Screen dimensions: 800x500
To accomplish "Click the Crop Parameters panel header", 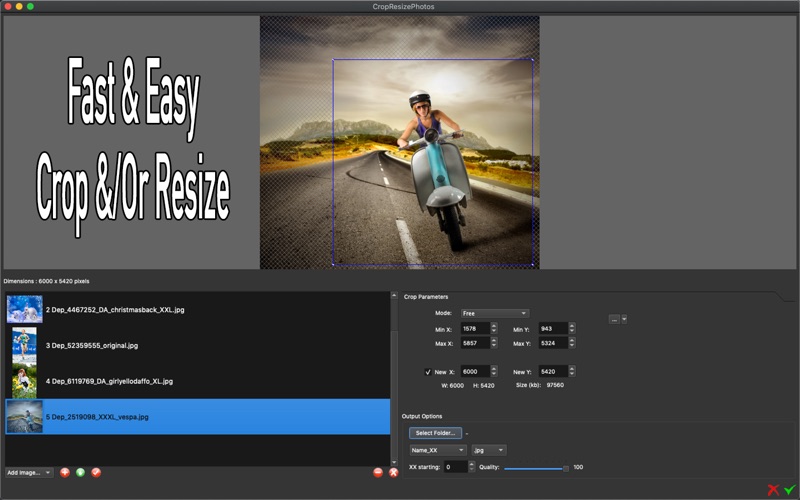I will coord(426,297).
